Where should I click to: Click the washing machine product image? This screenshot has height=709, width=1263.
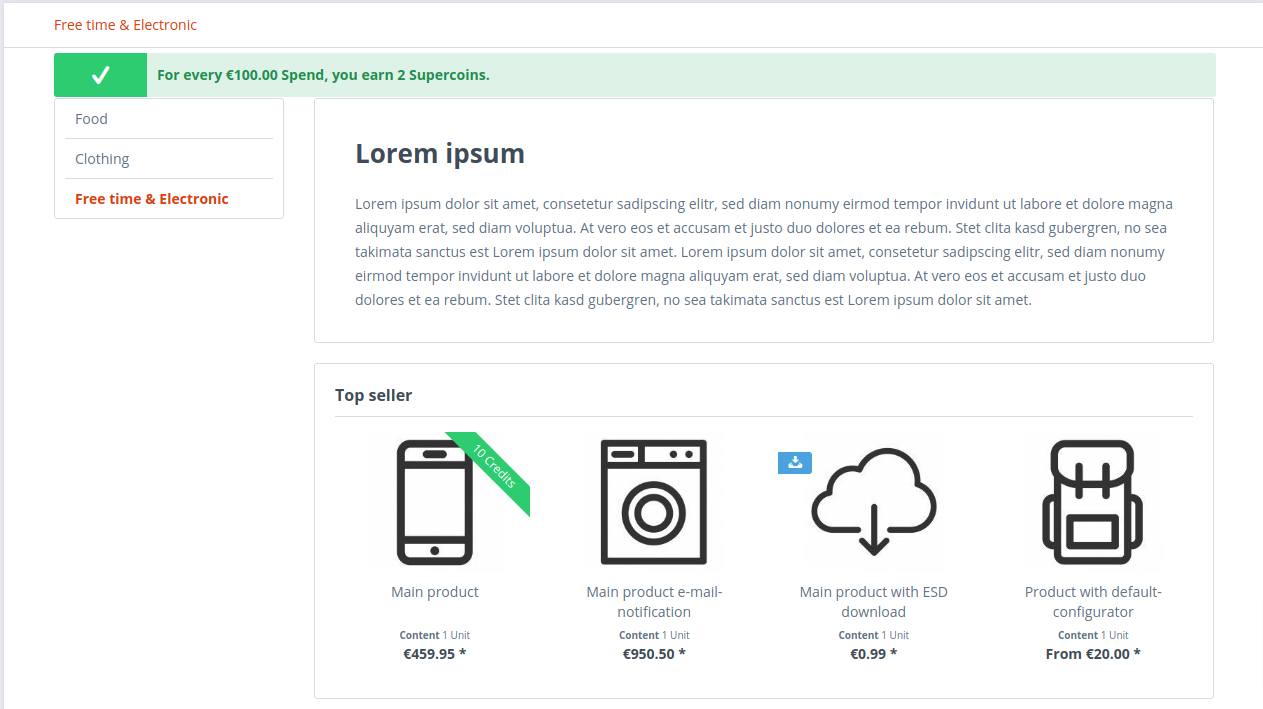click(654, 502)
